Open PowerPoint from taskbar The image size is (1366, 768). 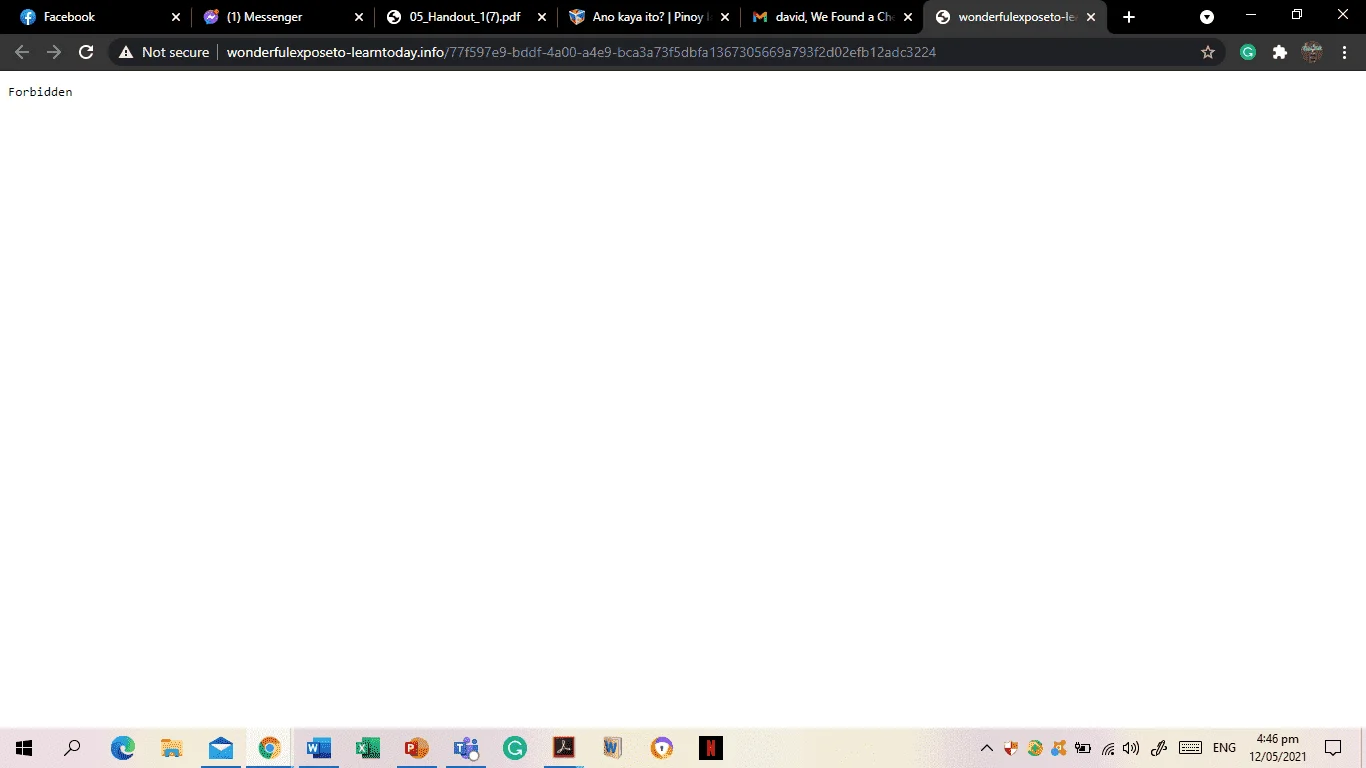pos(417,748)
